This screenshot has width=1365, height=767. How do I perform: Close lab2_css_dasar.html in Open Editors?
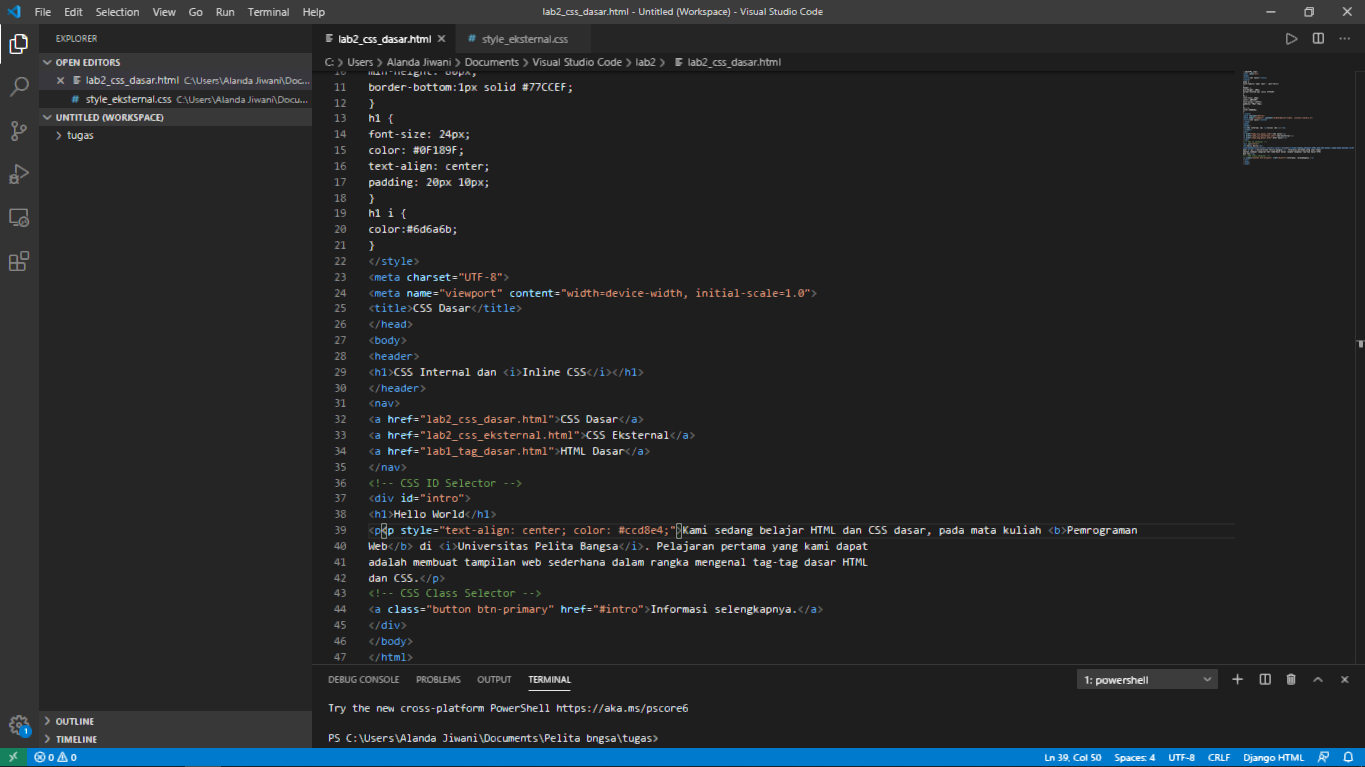60,80
